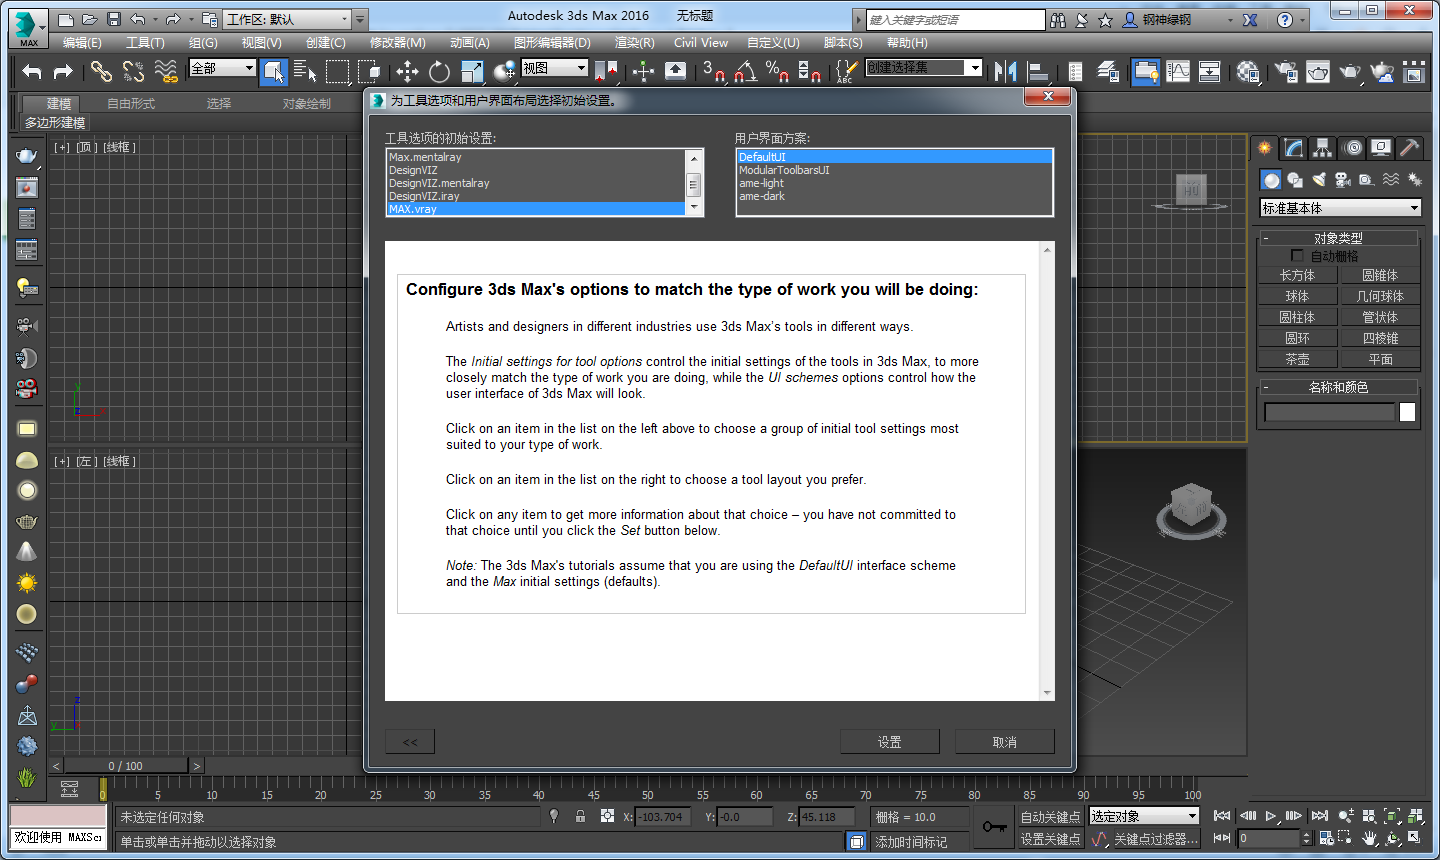Open the Material Editor
The height and width of the screenshot is (860, 1440).
point(1248,71)
